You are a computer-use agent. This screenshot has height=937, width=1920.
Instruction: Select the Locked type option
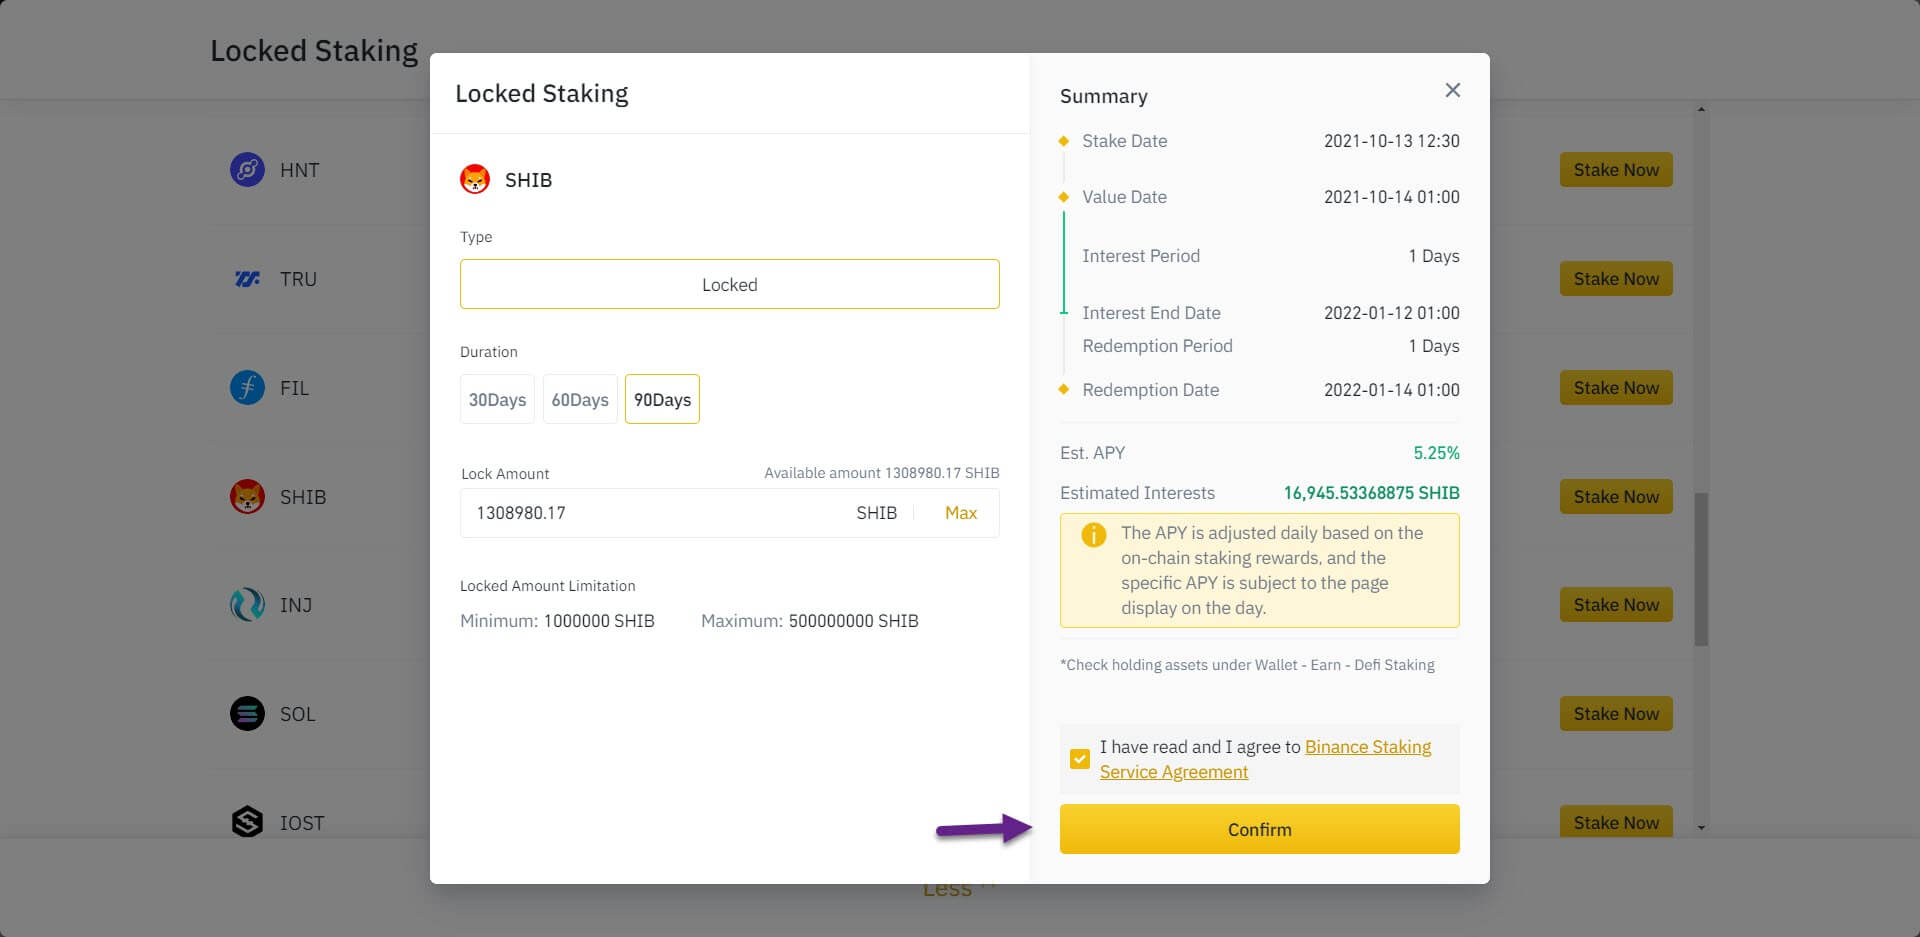730,284
